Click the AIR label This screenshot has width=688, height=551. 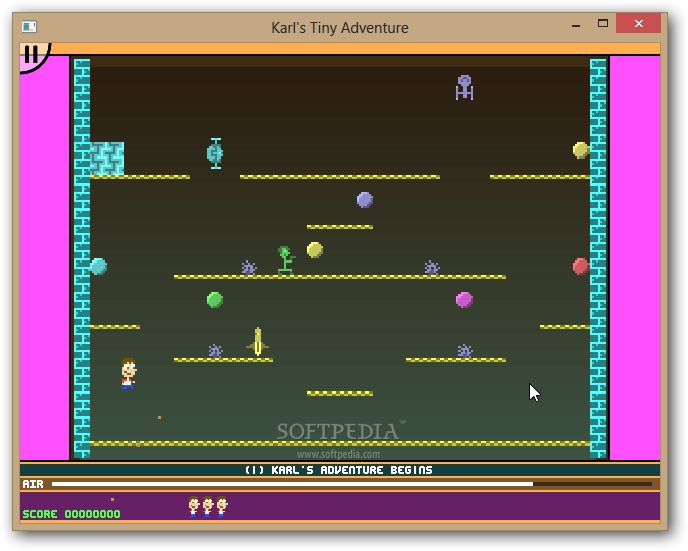pyautogui.click(x=33, y=484)
